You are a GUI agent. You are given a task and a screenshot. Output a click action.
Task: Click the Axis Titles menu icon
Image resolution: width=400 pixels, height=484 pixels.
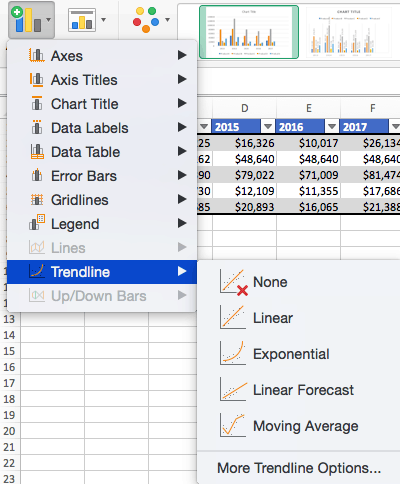pyautogui.click(x=37, y=79)
